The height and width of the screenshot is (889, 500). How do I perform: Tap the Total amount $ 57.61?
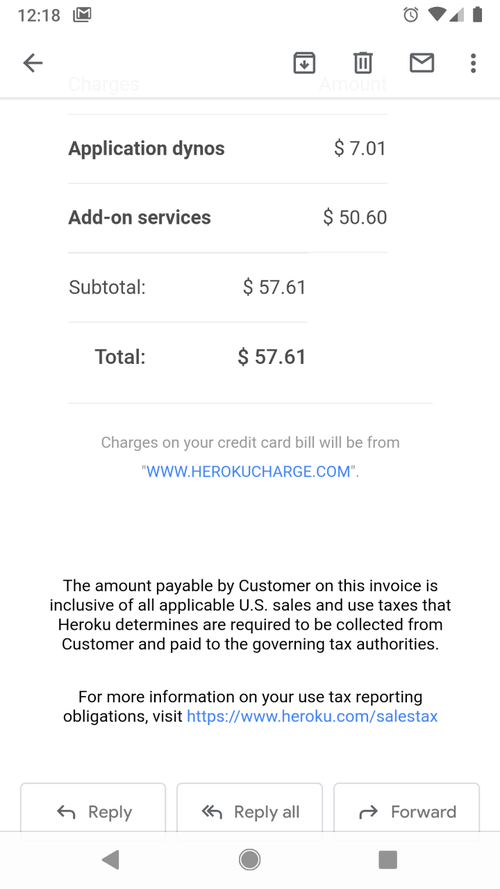click(272, 357)
